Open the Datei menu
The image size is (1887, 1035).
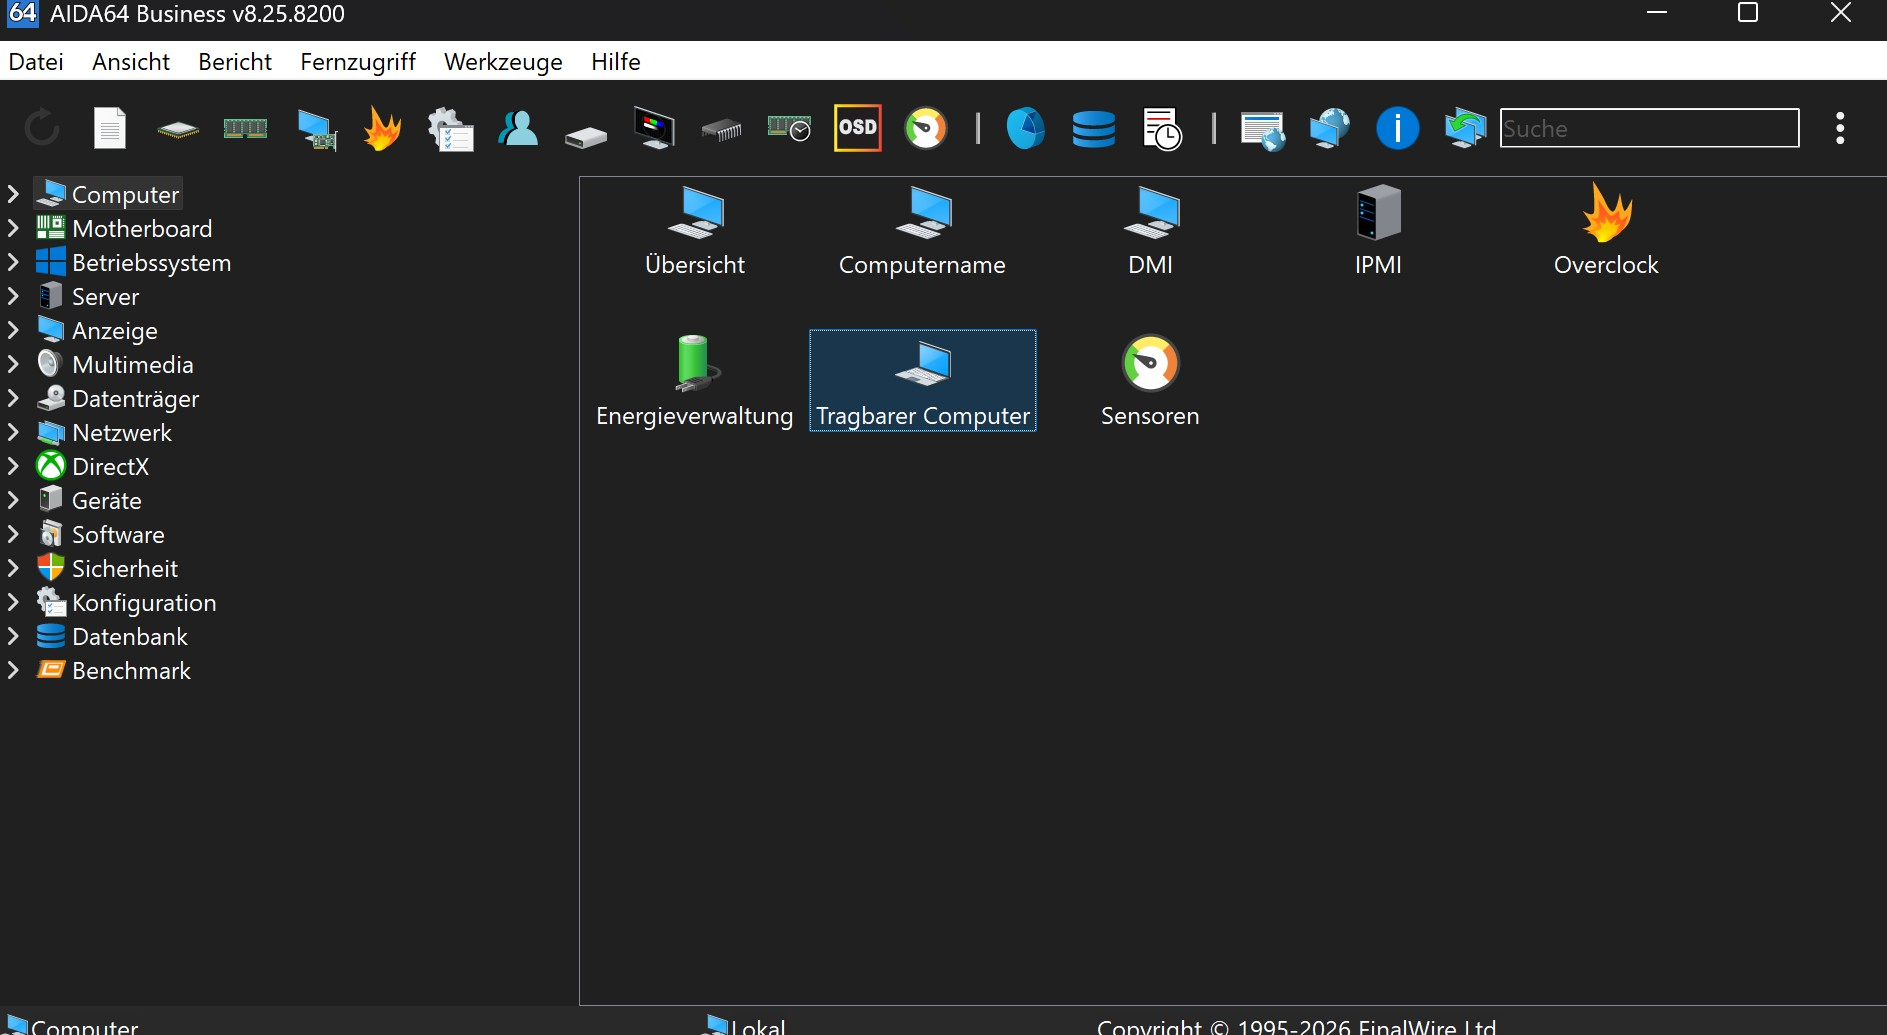[x=36, y=62]
